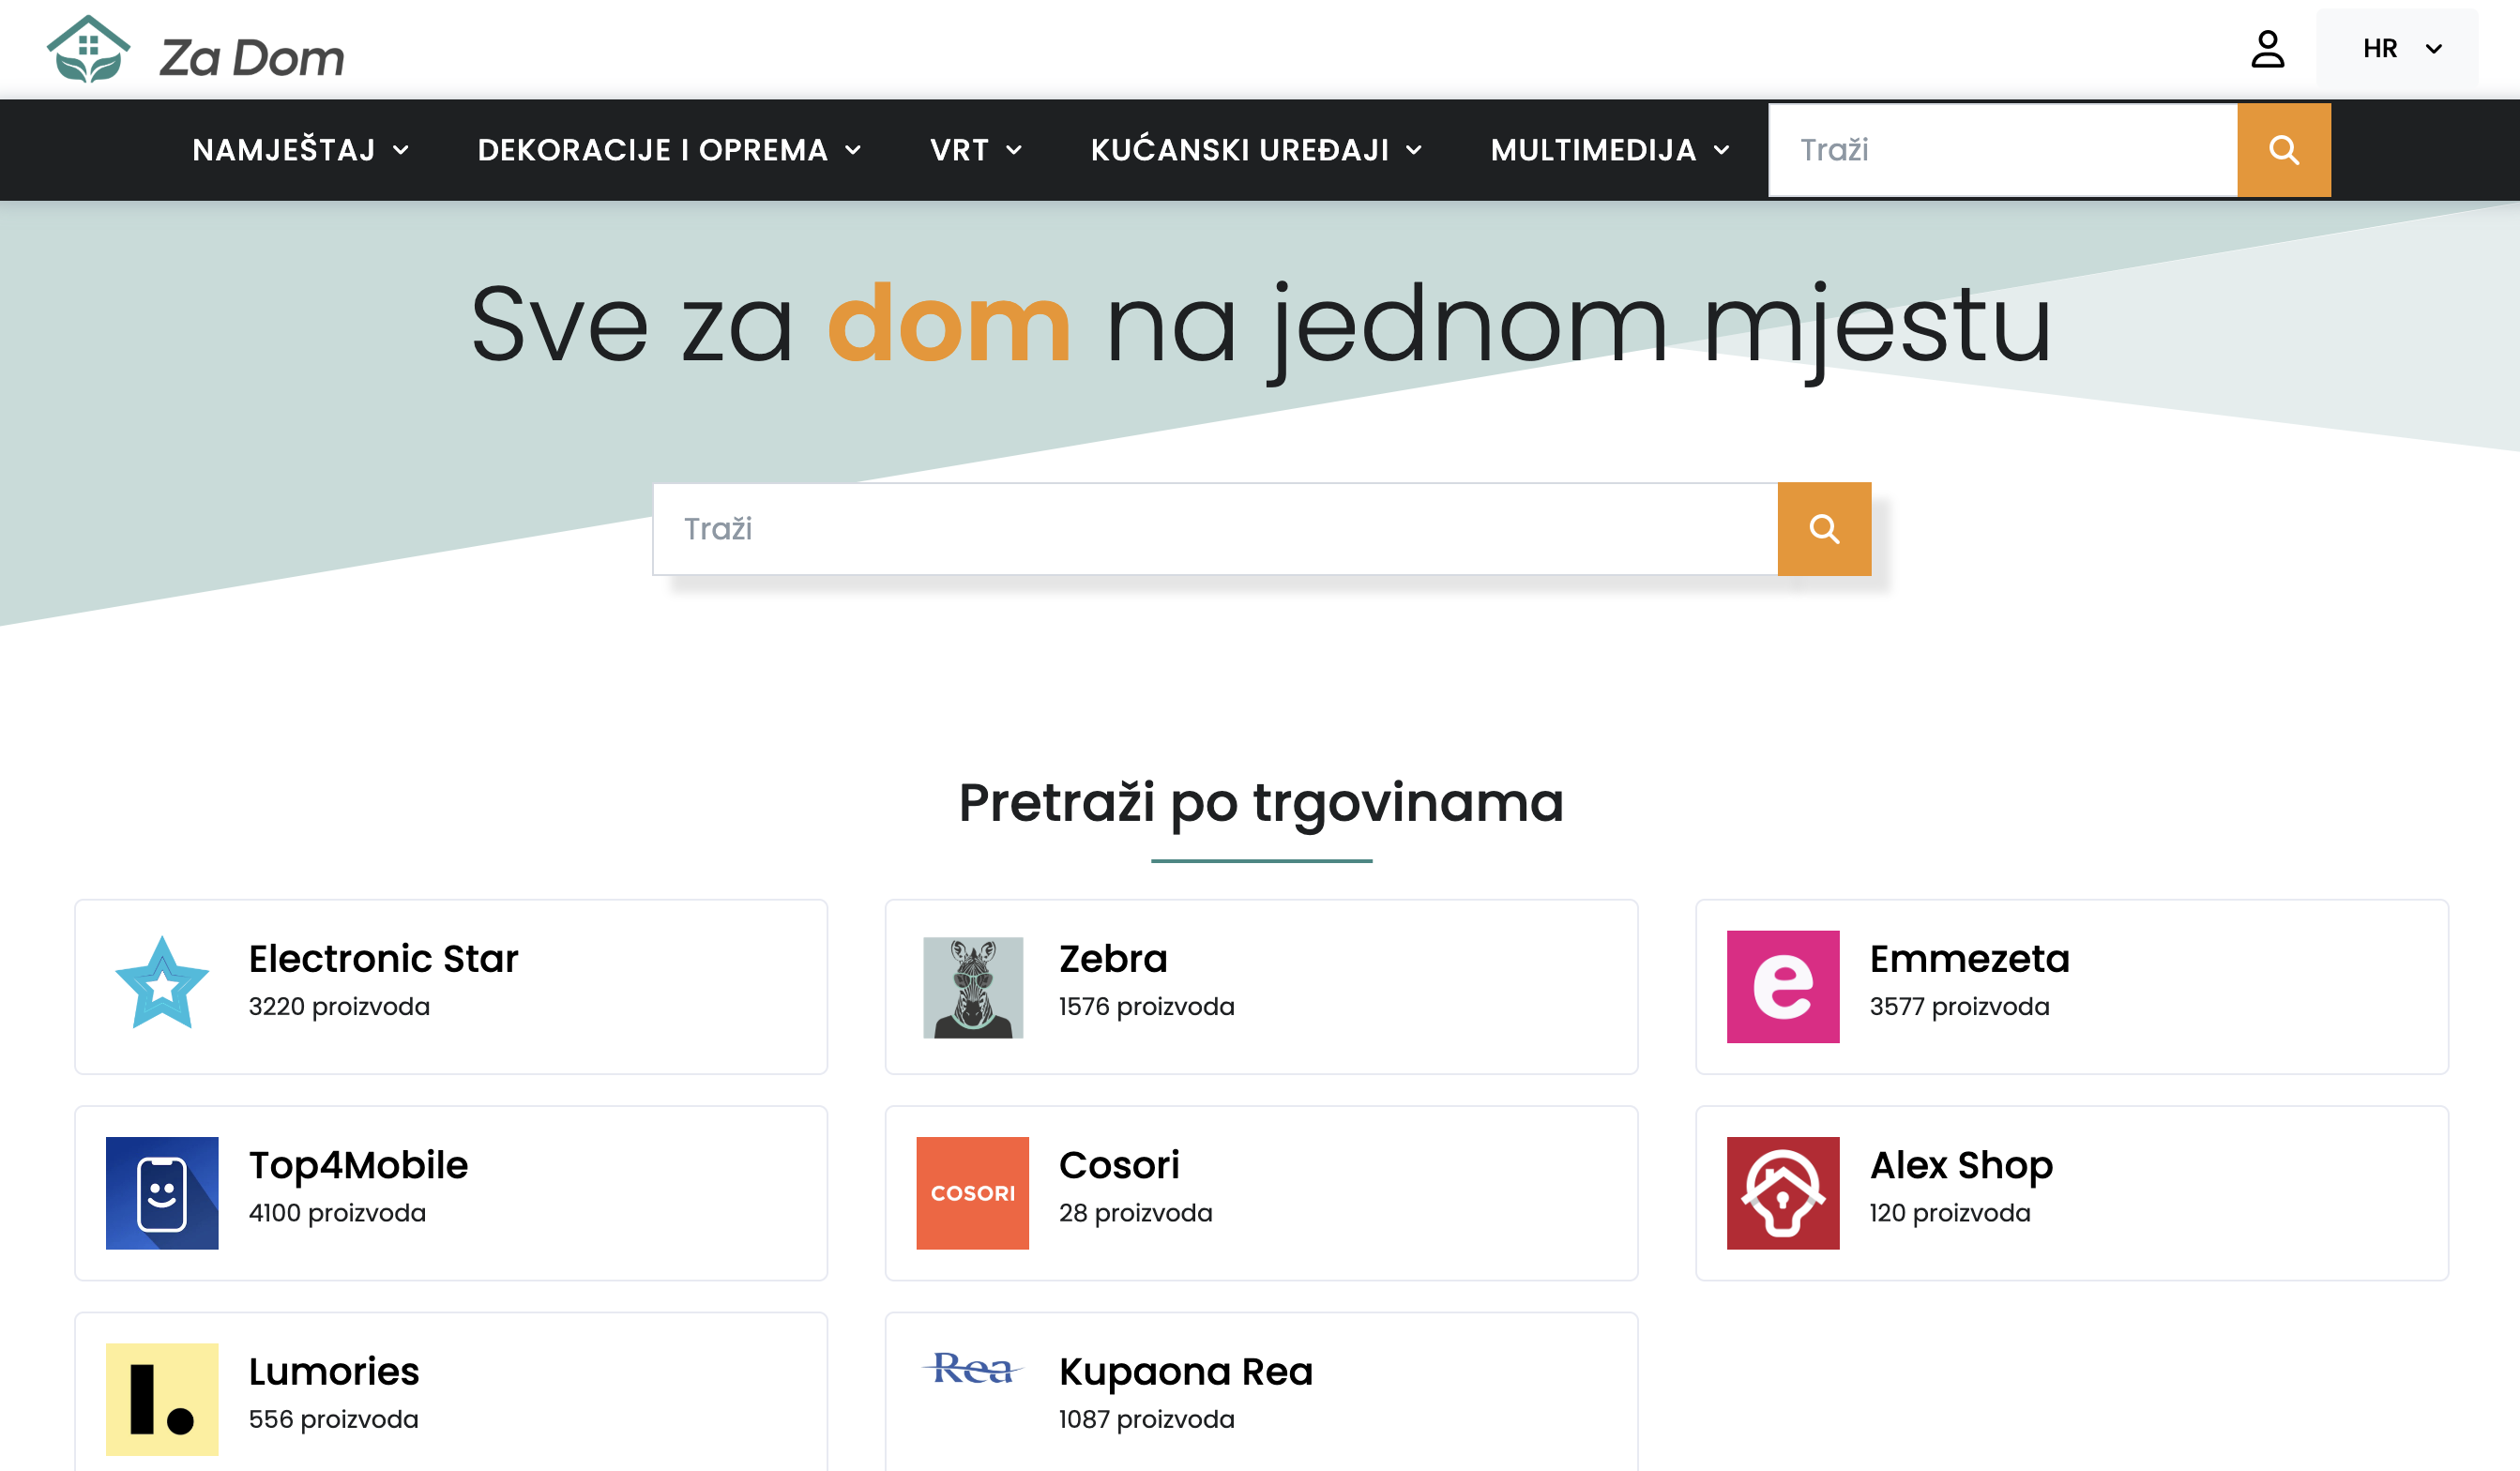This screenshot has width=2520, height=1471.
Task: Open Zebra store zebra logo
Action: (x=973, y=987)
